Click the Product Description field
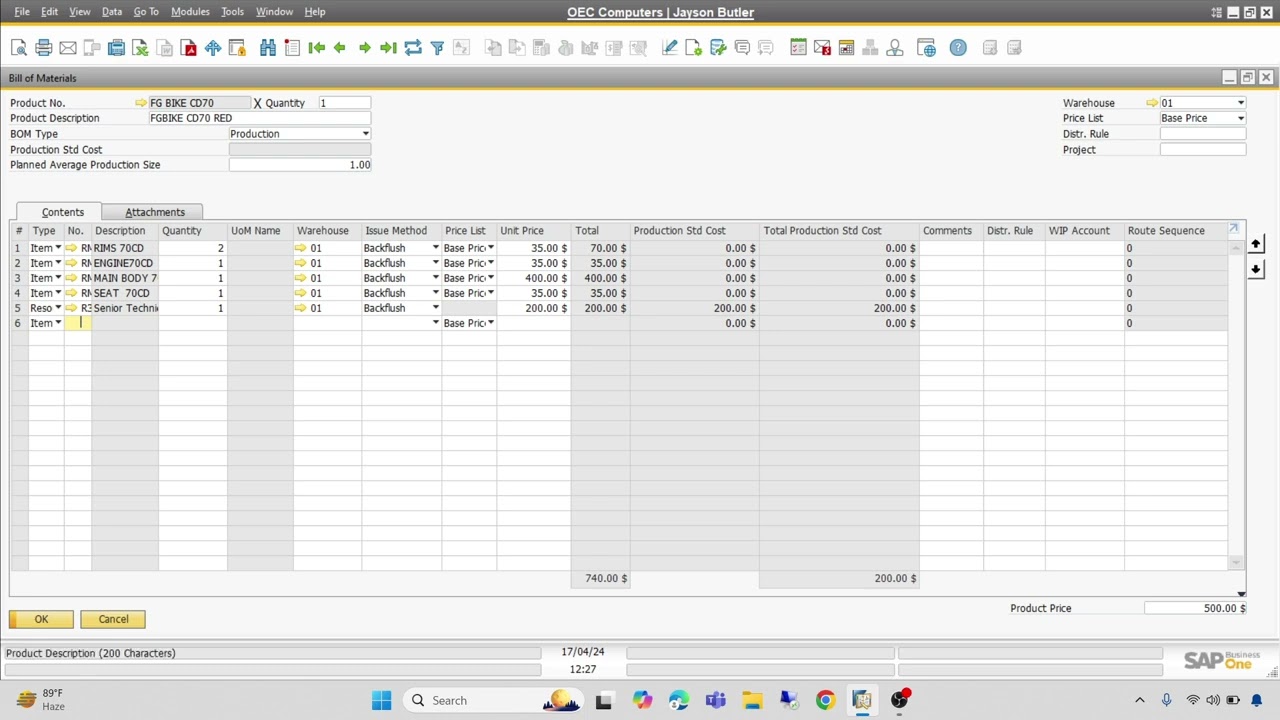Viewport: 1280px width, 720px height. click(259, 118)
